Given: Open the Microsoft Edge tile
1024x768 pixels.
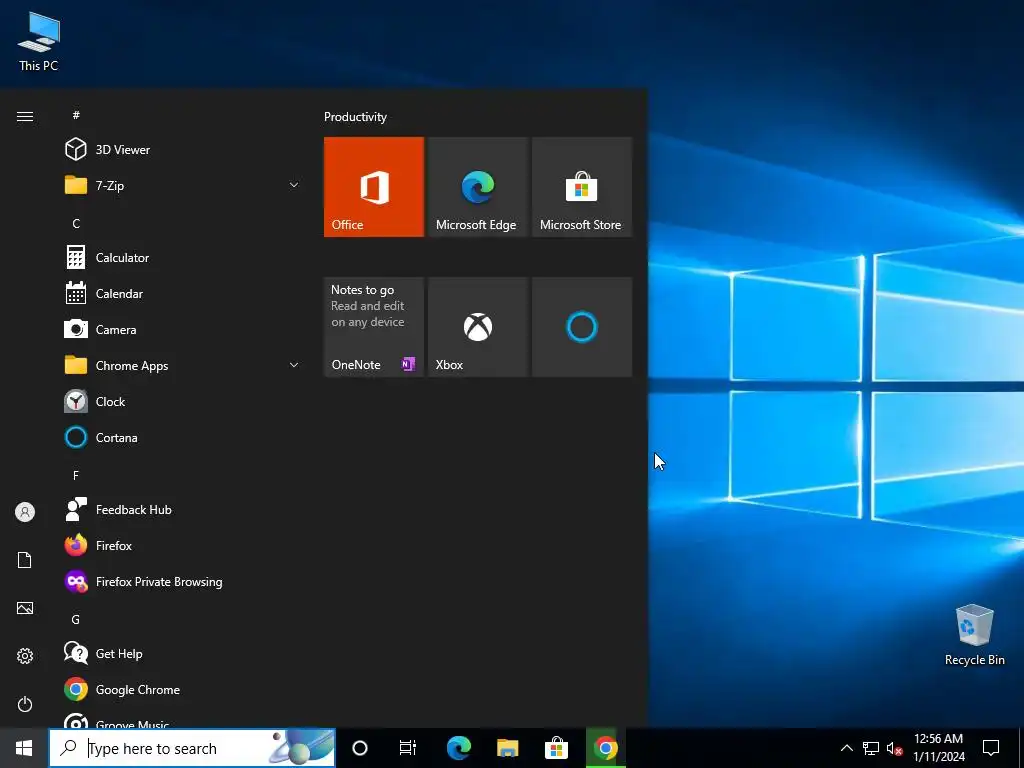Looking at the screenshot, I should point(478,187).
